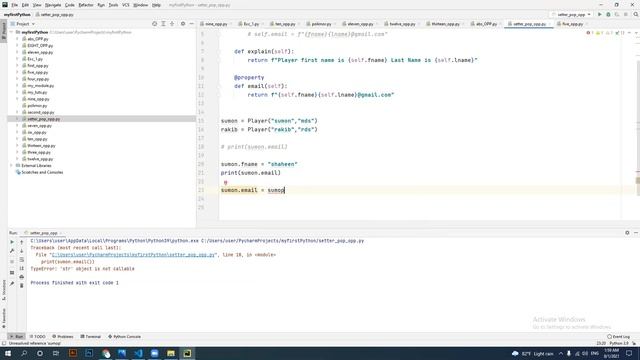Open the Problems tool window
Image resolution: width=640 pixels, height=360 pixels.
(62, 337)
